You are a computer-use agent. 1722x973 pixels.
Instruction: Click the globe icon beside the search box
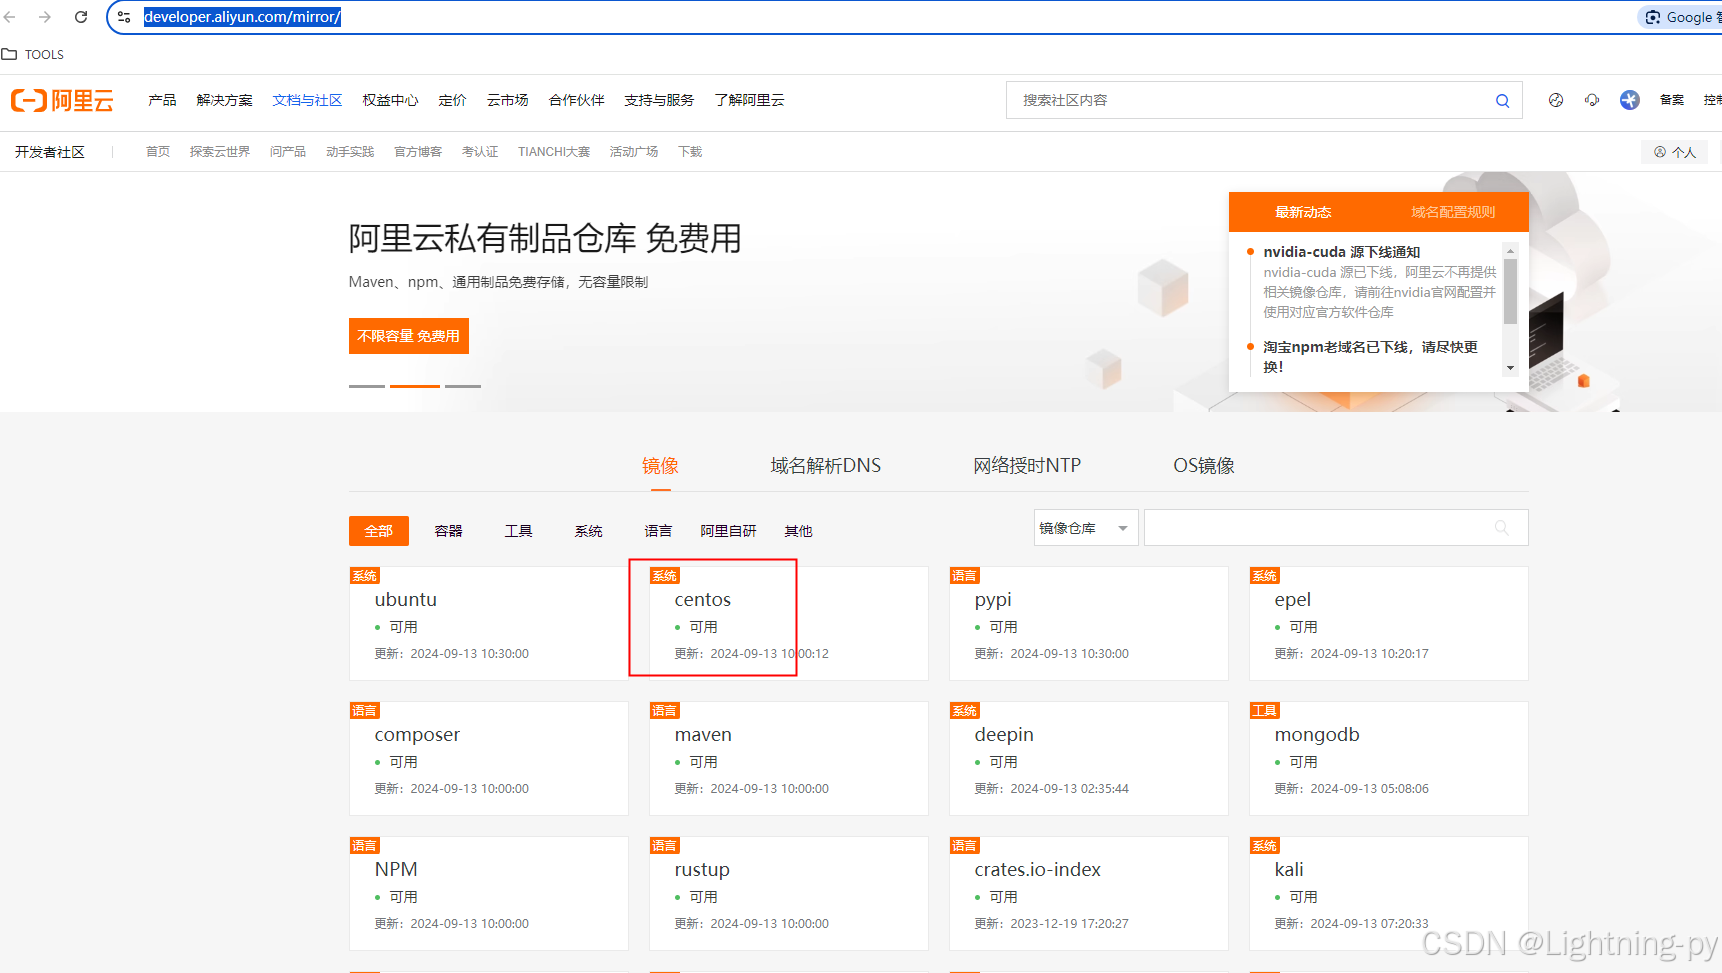coord(1556,100)
